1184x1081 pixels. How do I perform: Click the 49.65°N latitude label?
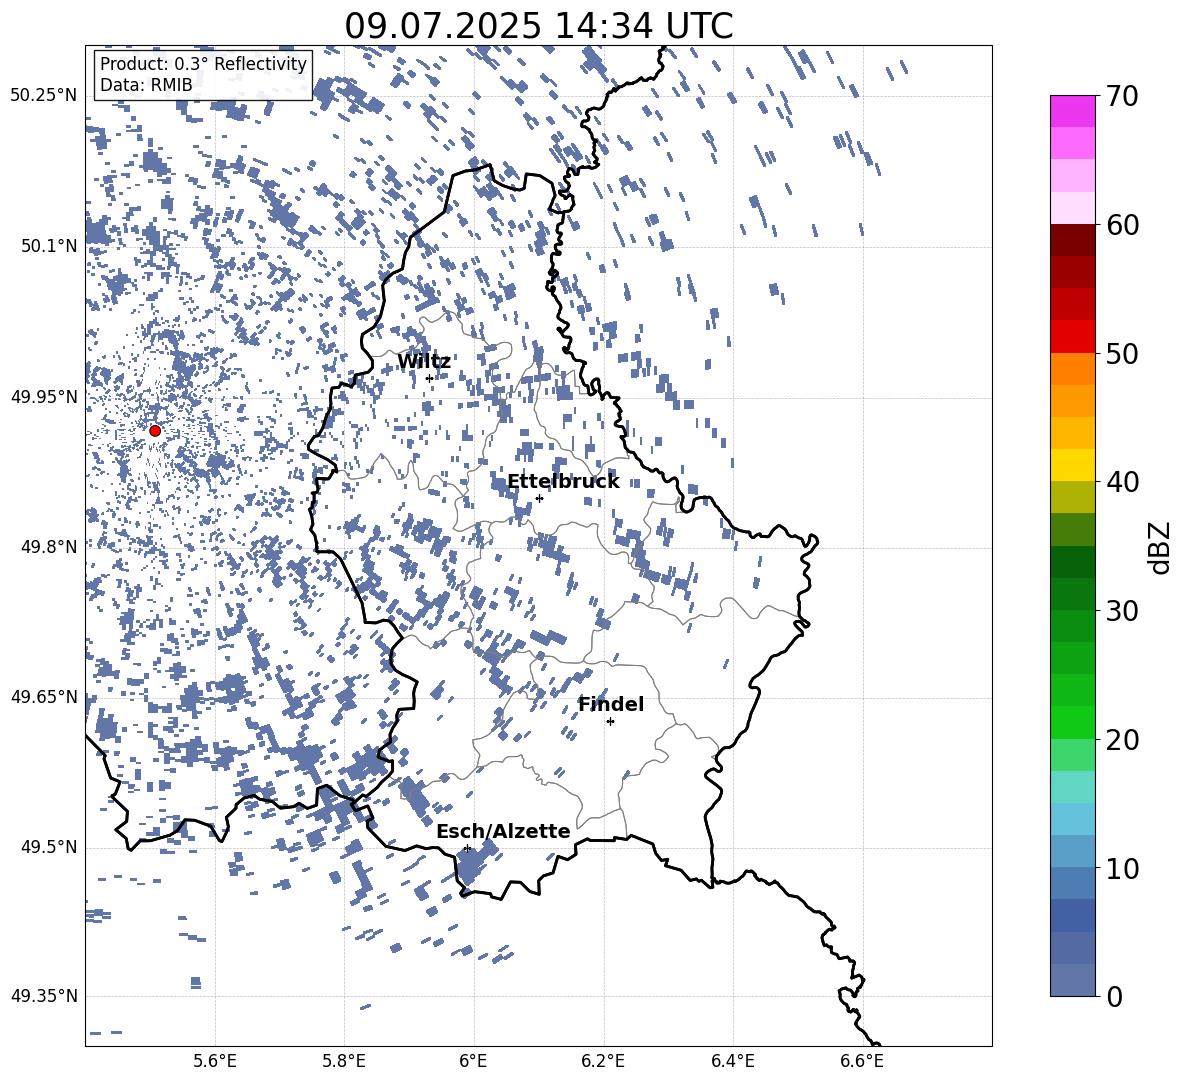click(x=44, y=696)
